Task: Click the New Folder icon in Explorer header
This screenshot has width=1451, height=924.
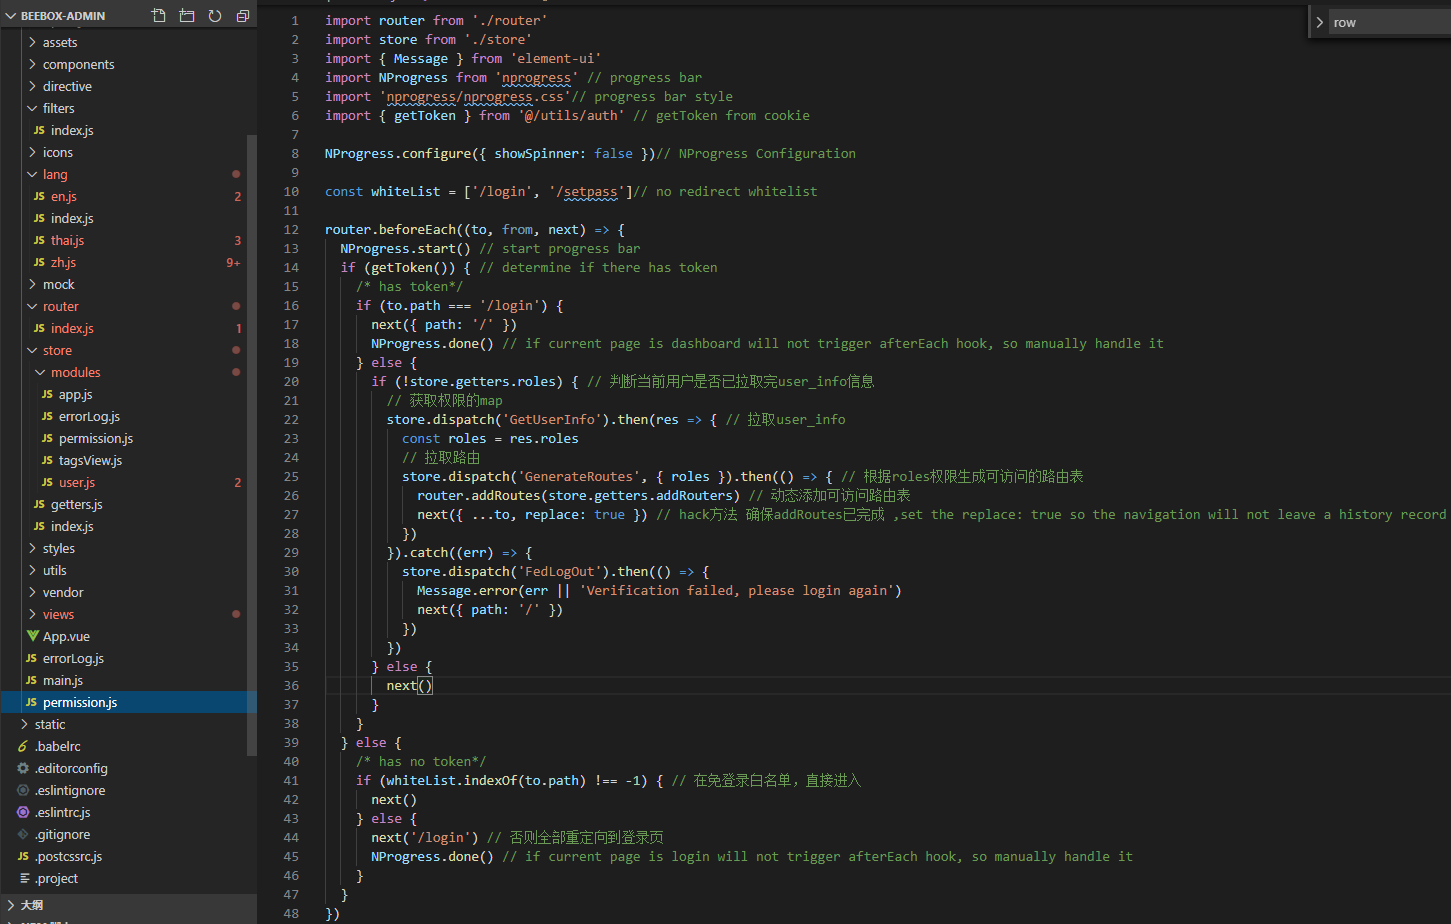Action: pos(187,16)
